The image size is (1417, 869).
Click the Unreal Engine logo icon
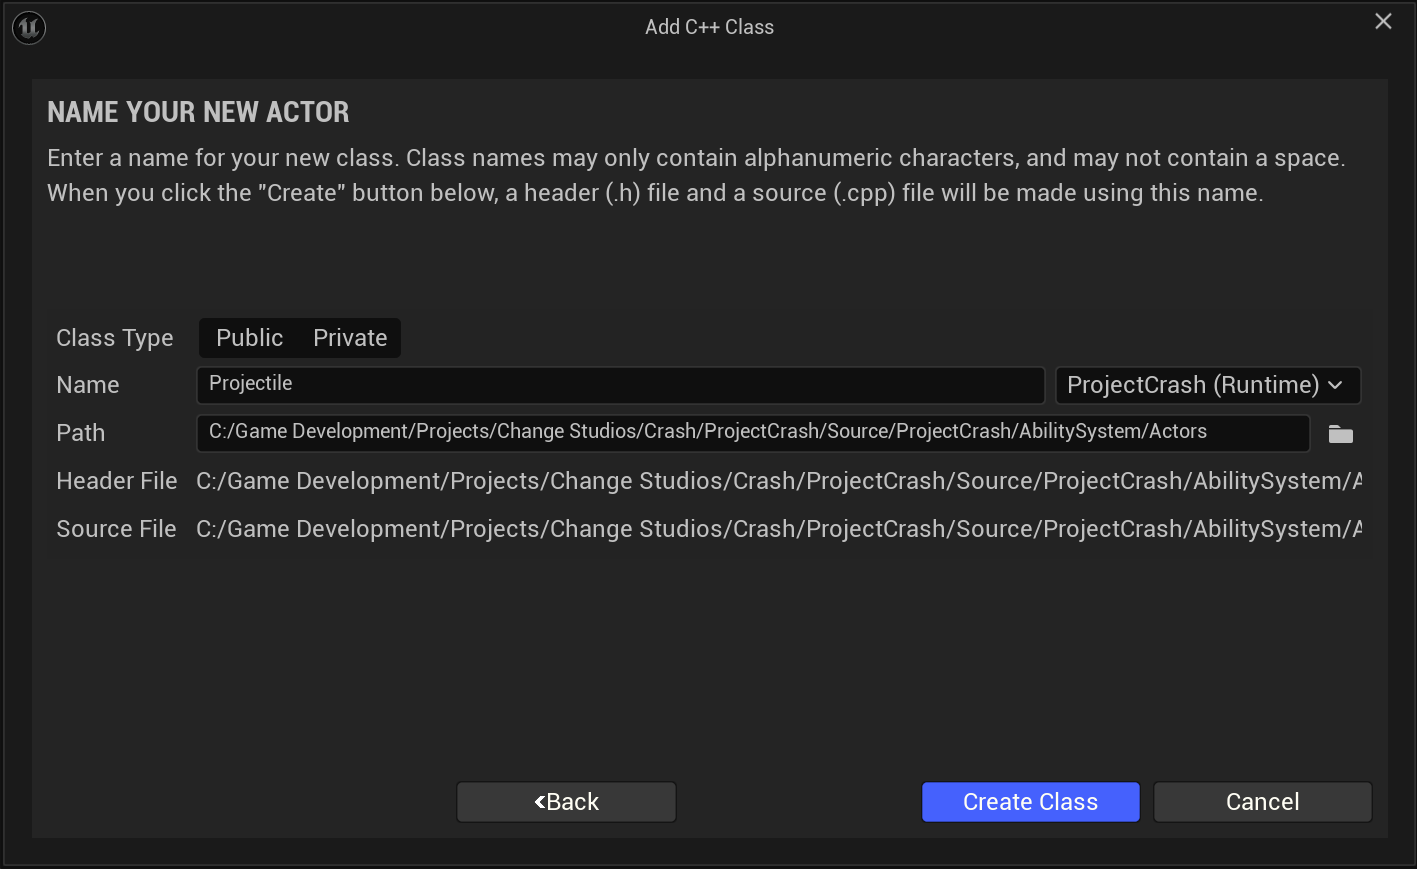[29, 27]
